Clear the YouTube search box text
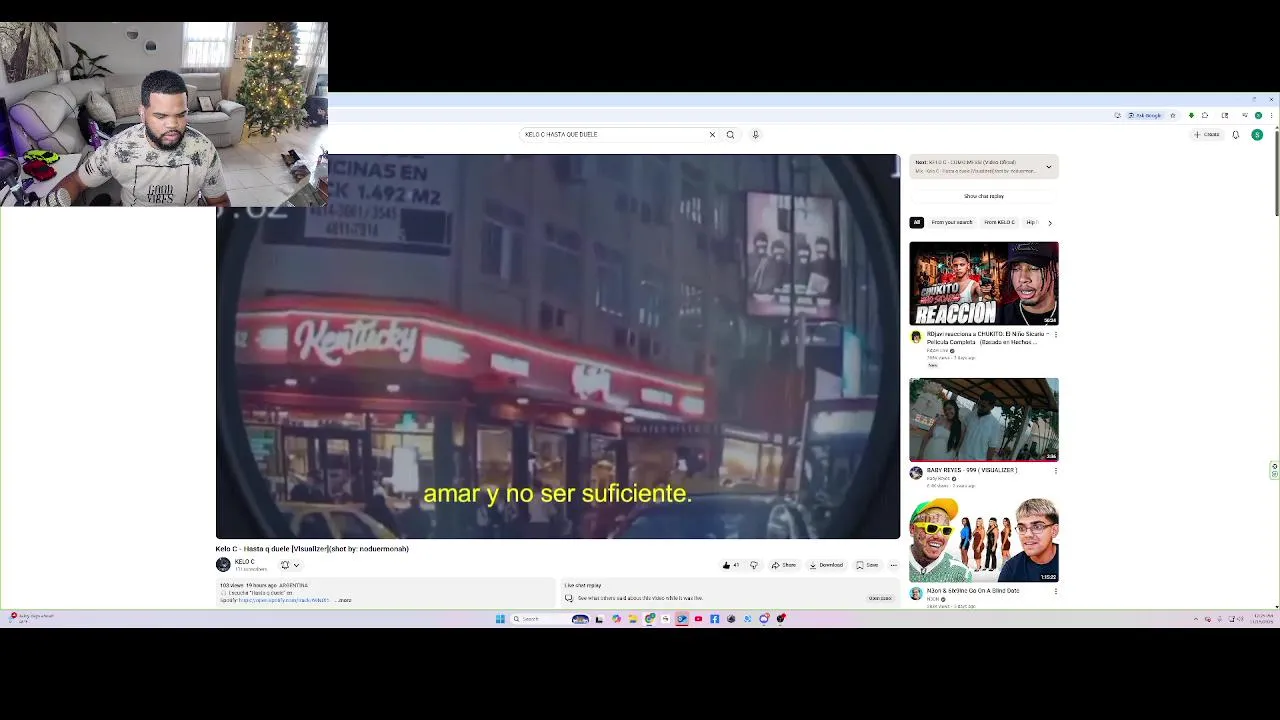 (712, 134)
